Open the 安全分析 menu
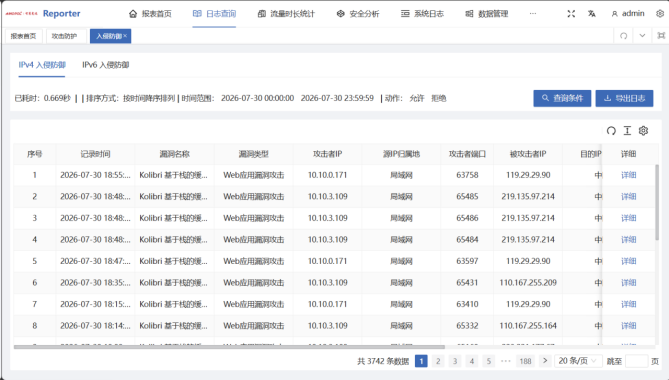Image resolution: width=669 pixels, height=380 pixels. pyautogui.click(x=358, y=14)
